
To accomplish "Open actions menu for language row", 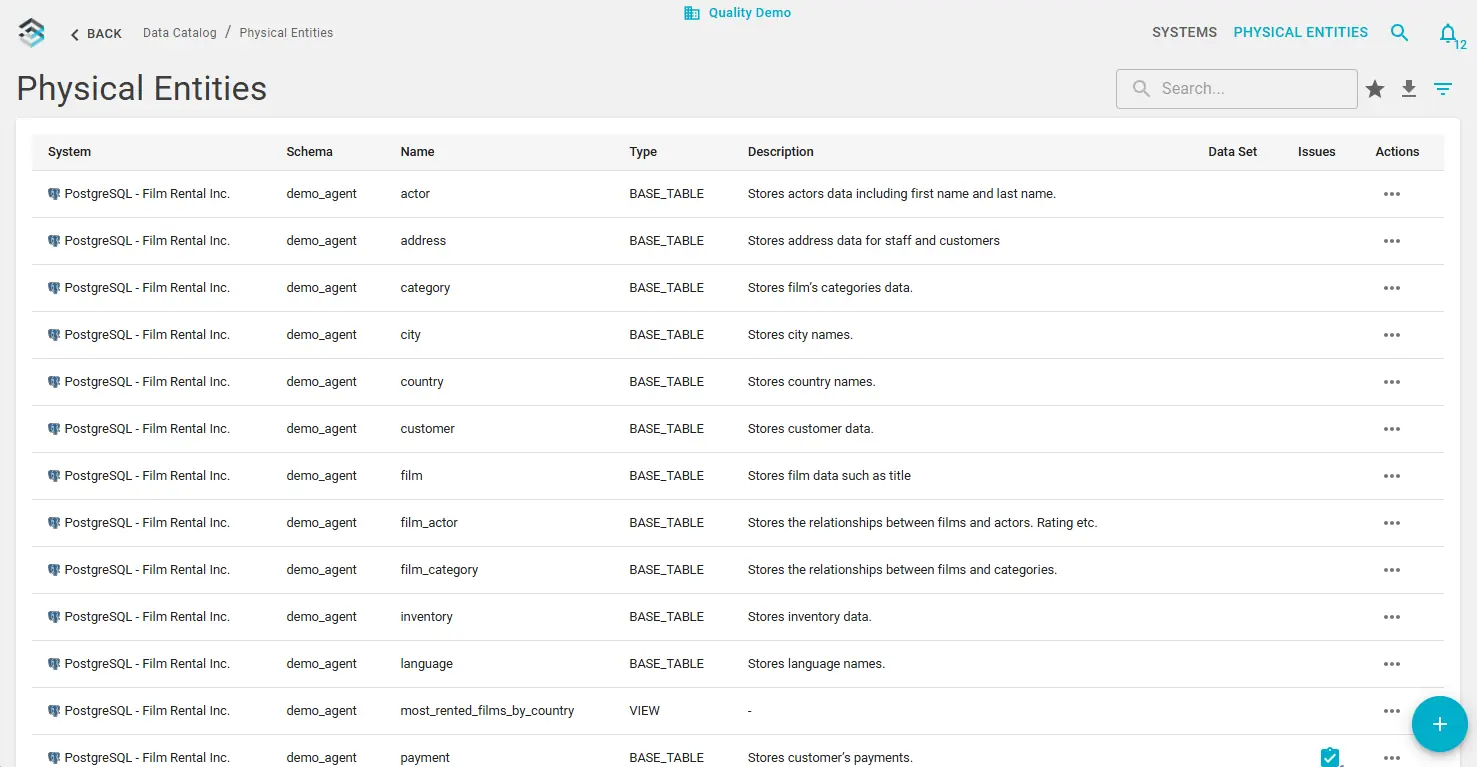I will click(x=1391, y=664).
